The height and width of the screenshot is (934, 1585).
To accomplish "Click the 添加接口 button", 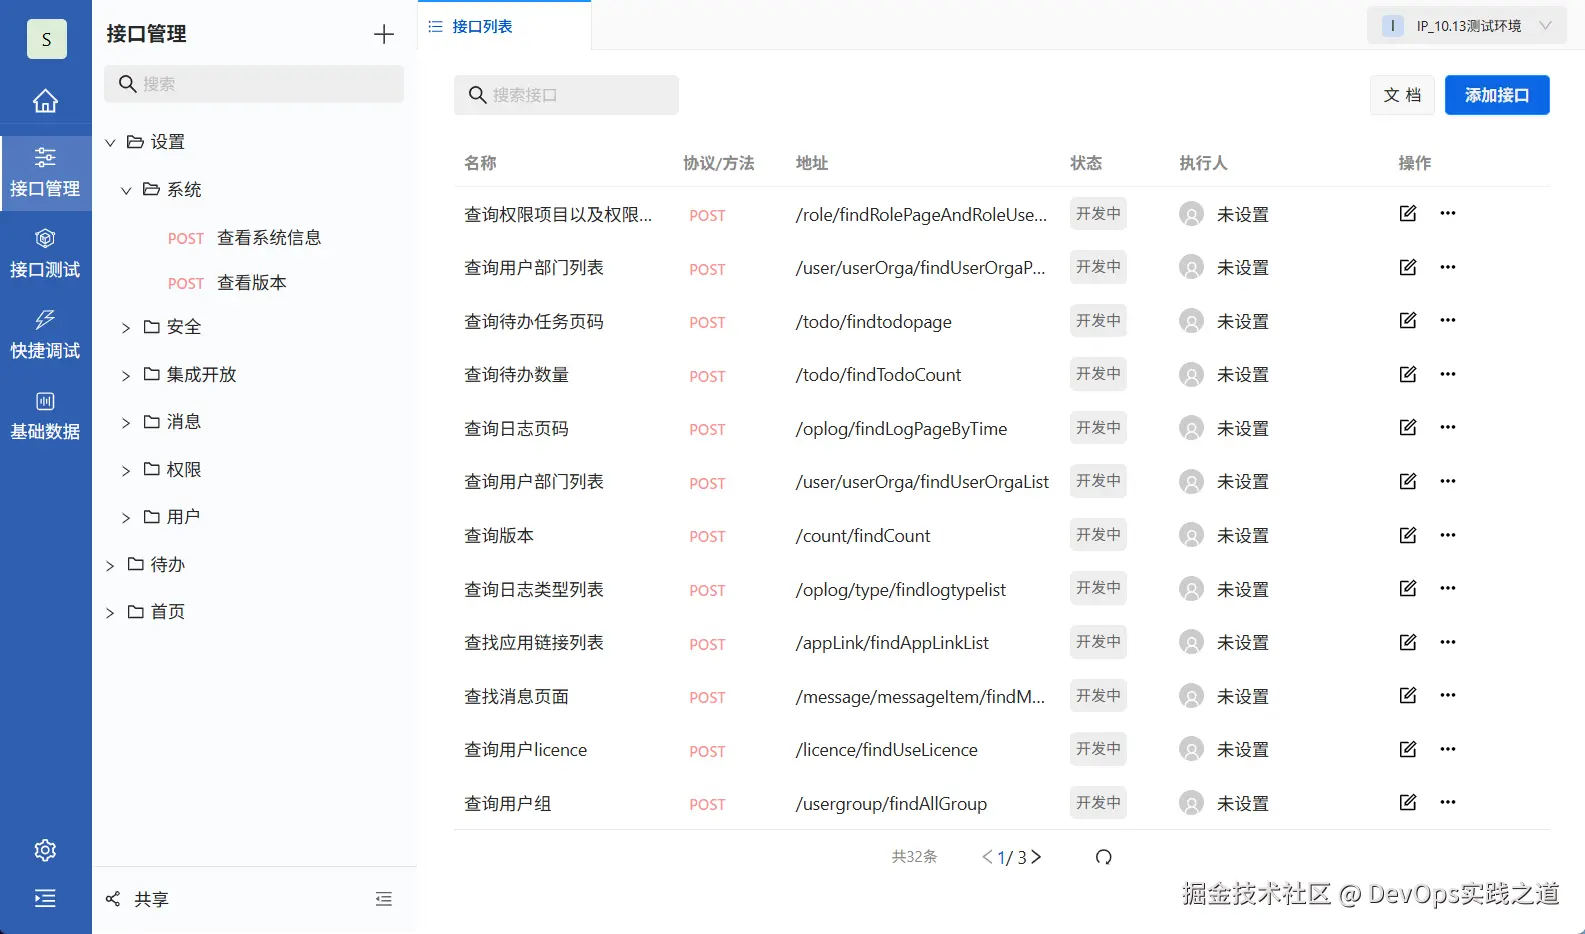I will point(1497,95).
